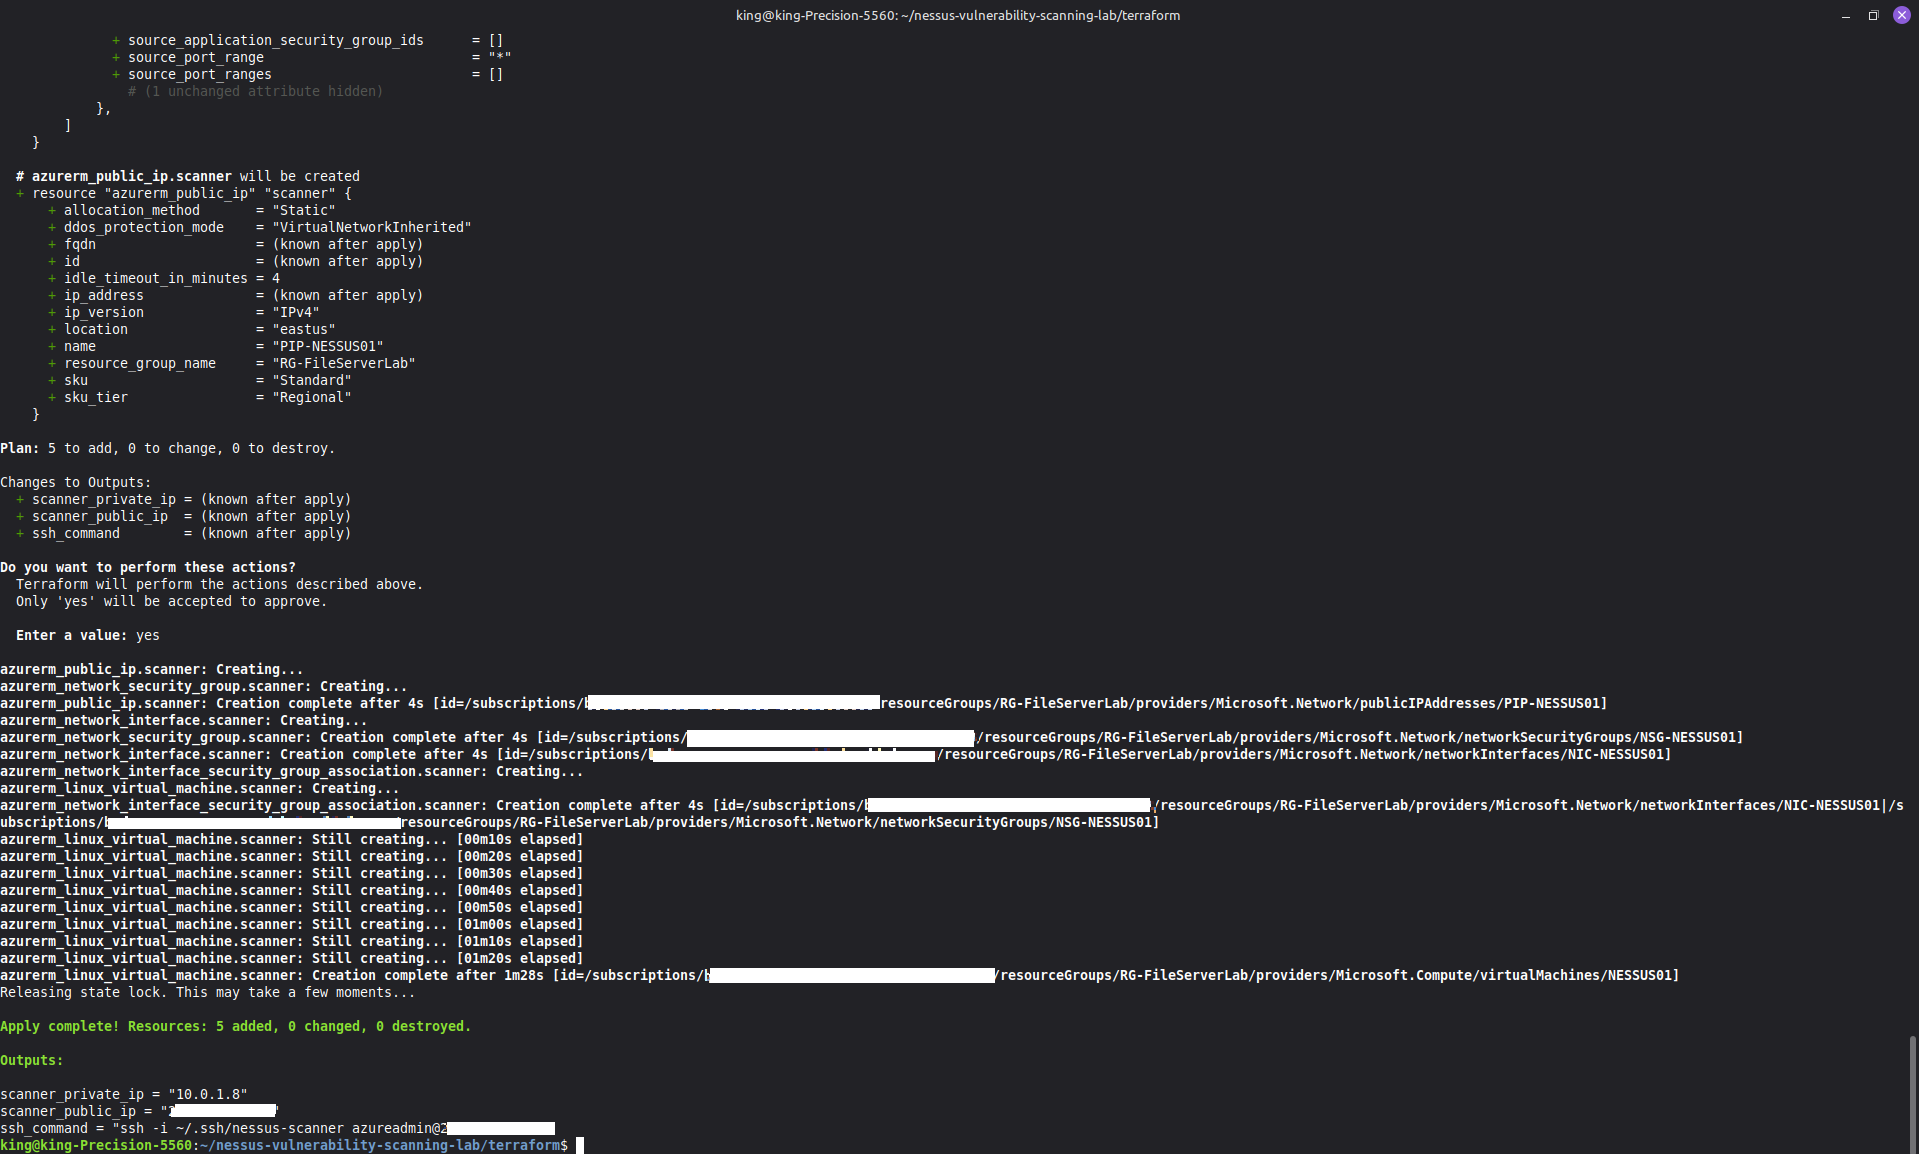This screenshot has width=1919, height=1154.
Task: Click the source_application_security_group_ids line
Action: (x=307, y=40)
